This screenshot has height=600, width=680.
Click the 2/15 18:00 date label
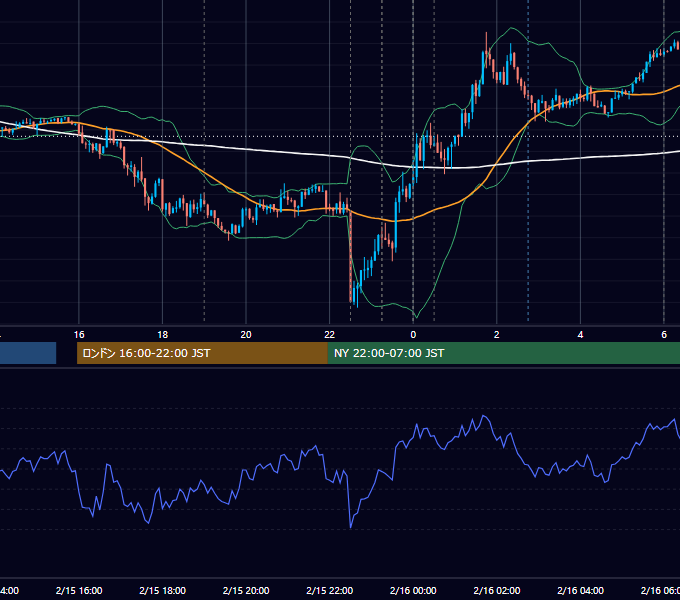pyautogui.click(x=163, y=590)
